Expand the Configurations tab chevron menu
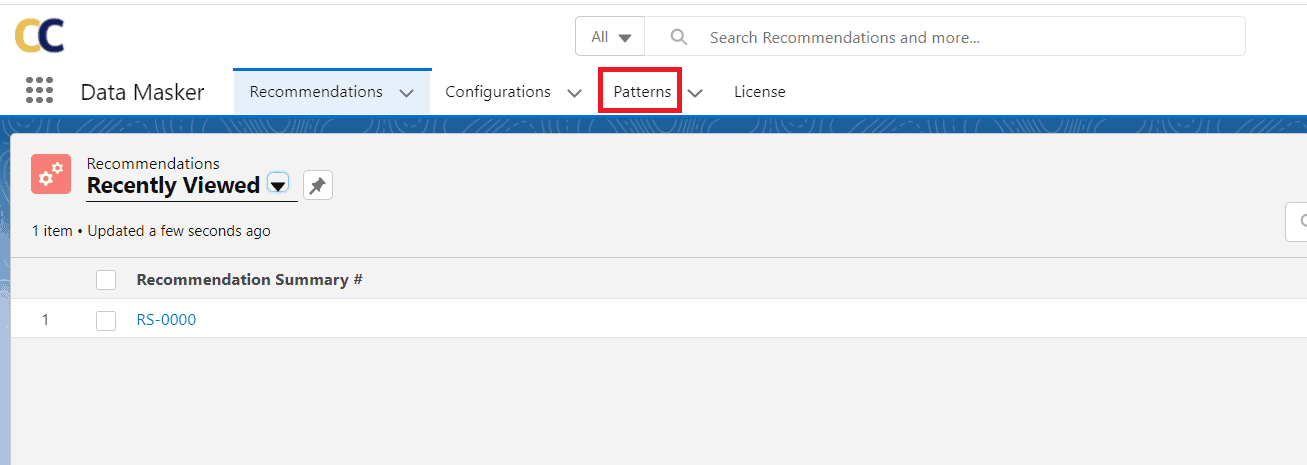The image size is (1307, 465). (574, 92)
